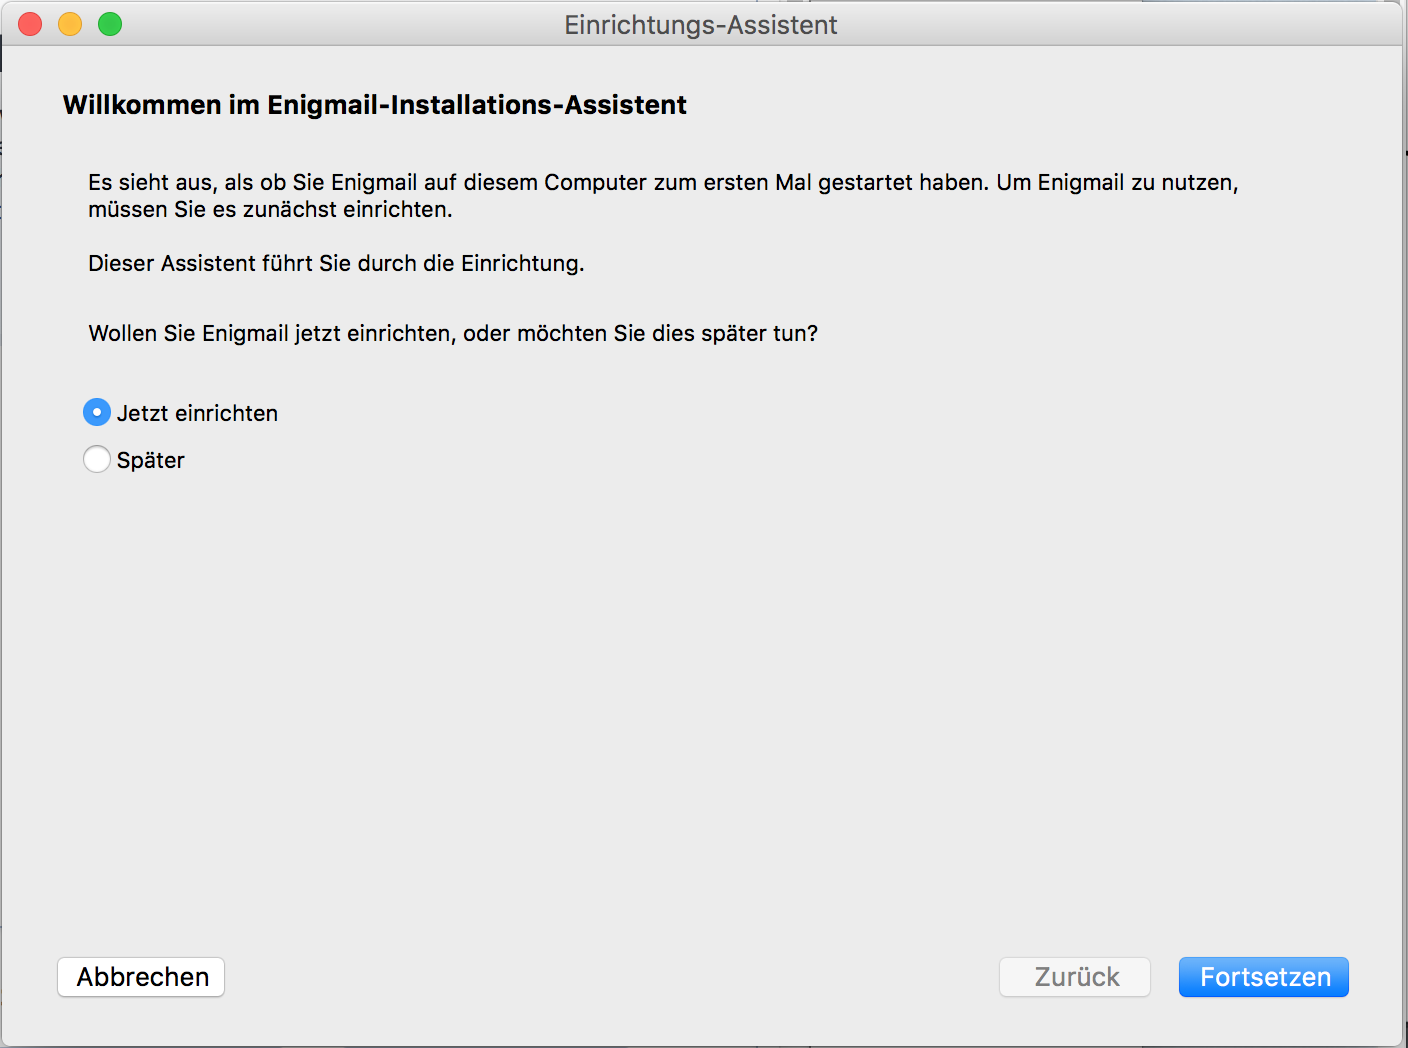Image resolution: width=1408 pixels, height=1048 pixels.
Task: Cancel setup with the Abbrechen button
Action: [x=141, y=977]
